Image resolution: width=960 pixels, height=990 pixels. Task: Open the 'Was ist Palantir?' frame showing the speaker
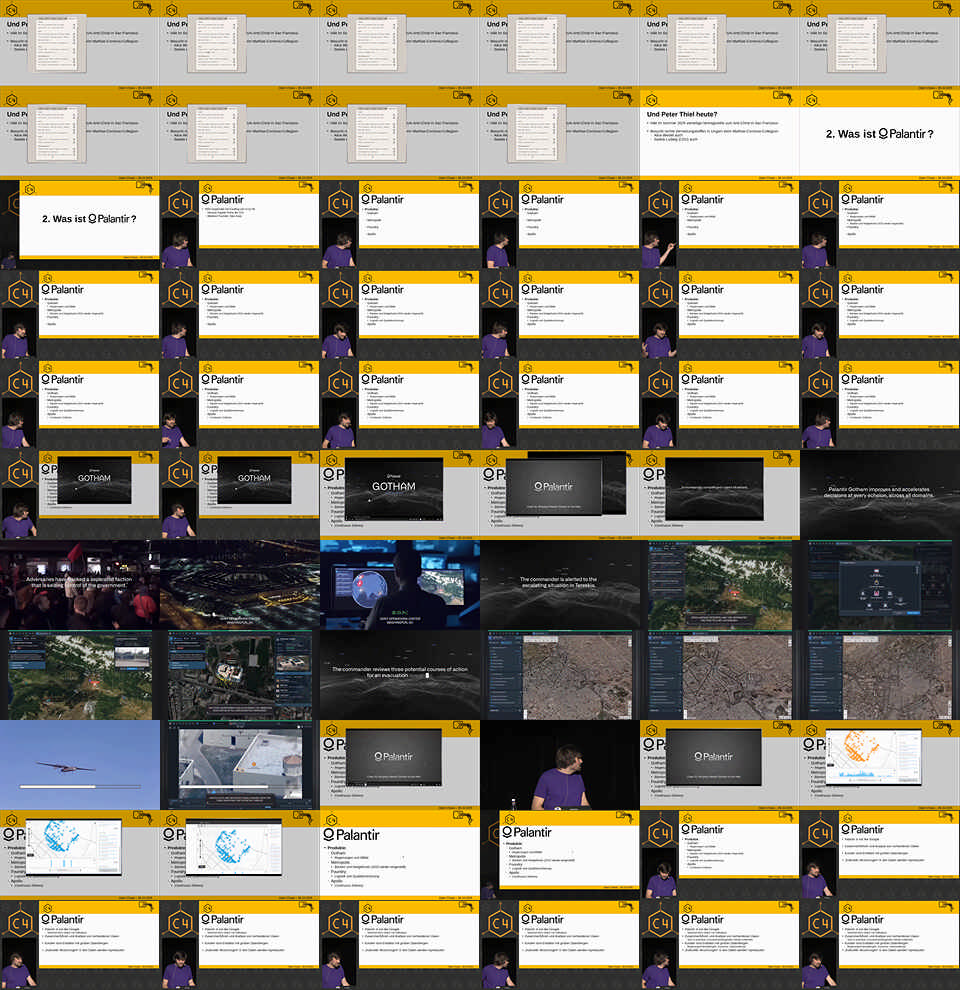tap(79, 224)
